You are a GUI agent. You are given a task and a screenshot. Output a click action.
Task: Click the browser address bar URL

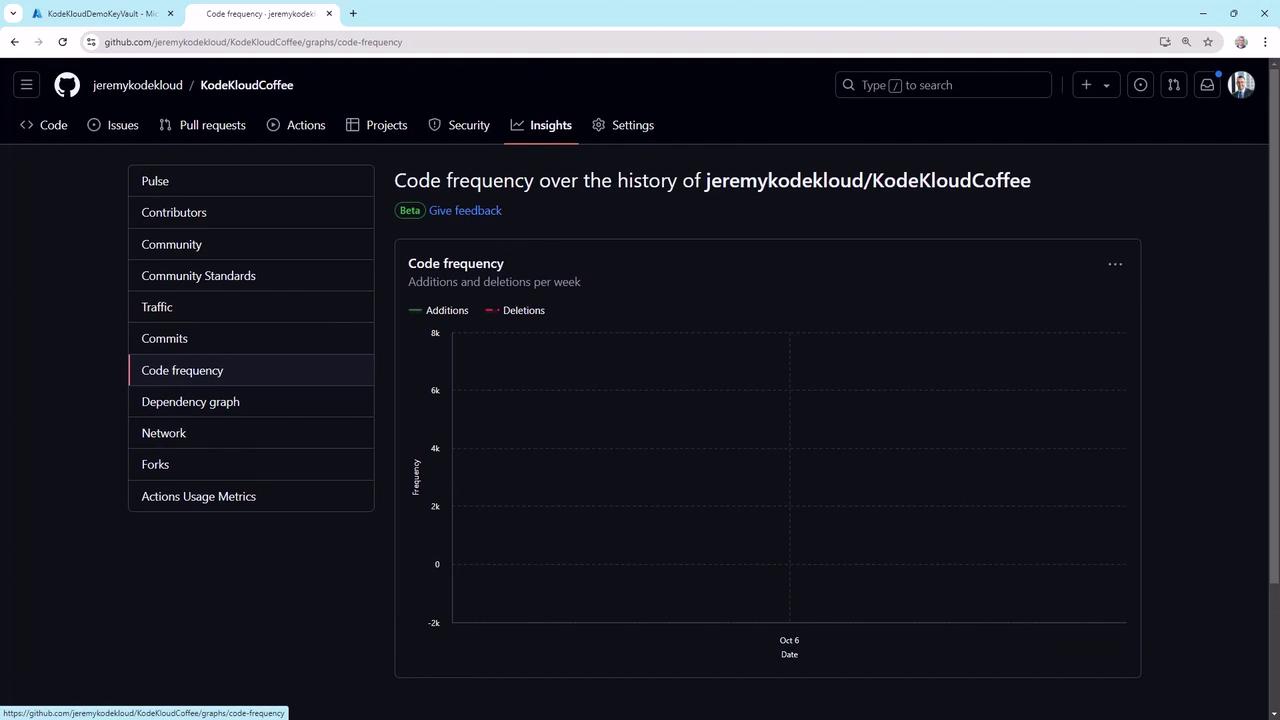click(x=253, y=42)
